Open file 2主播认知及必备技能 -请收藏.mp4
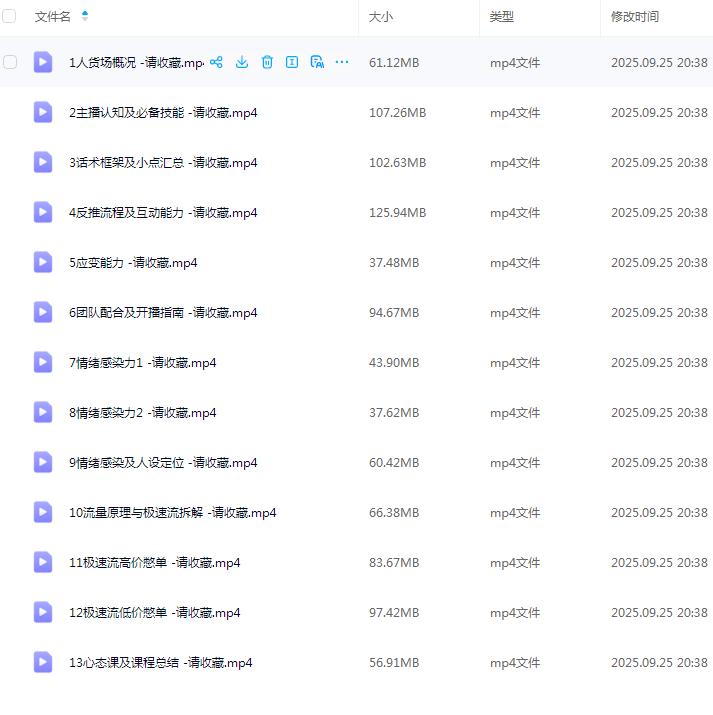This screenshot has width=713, height=715. click(163, 113)
